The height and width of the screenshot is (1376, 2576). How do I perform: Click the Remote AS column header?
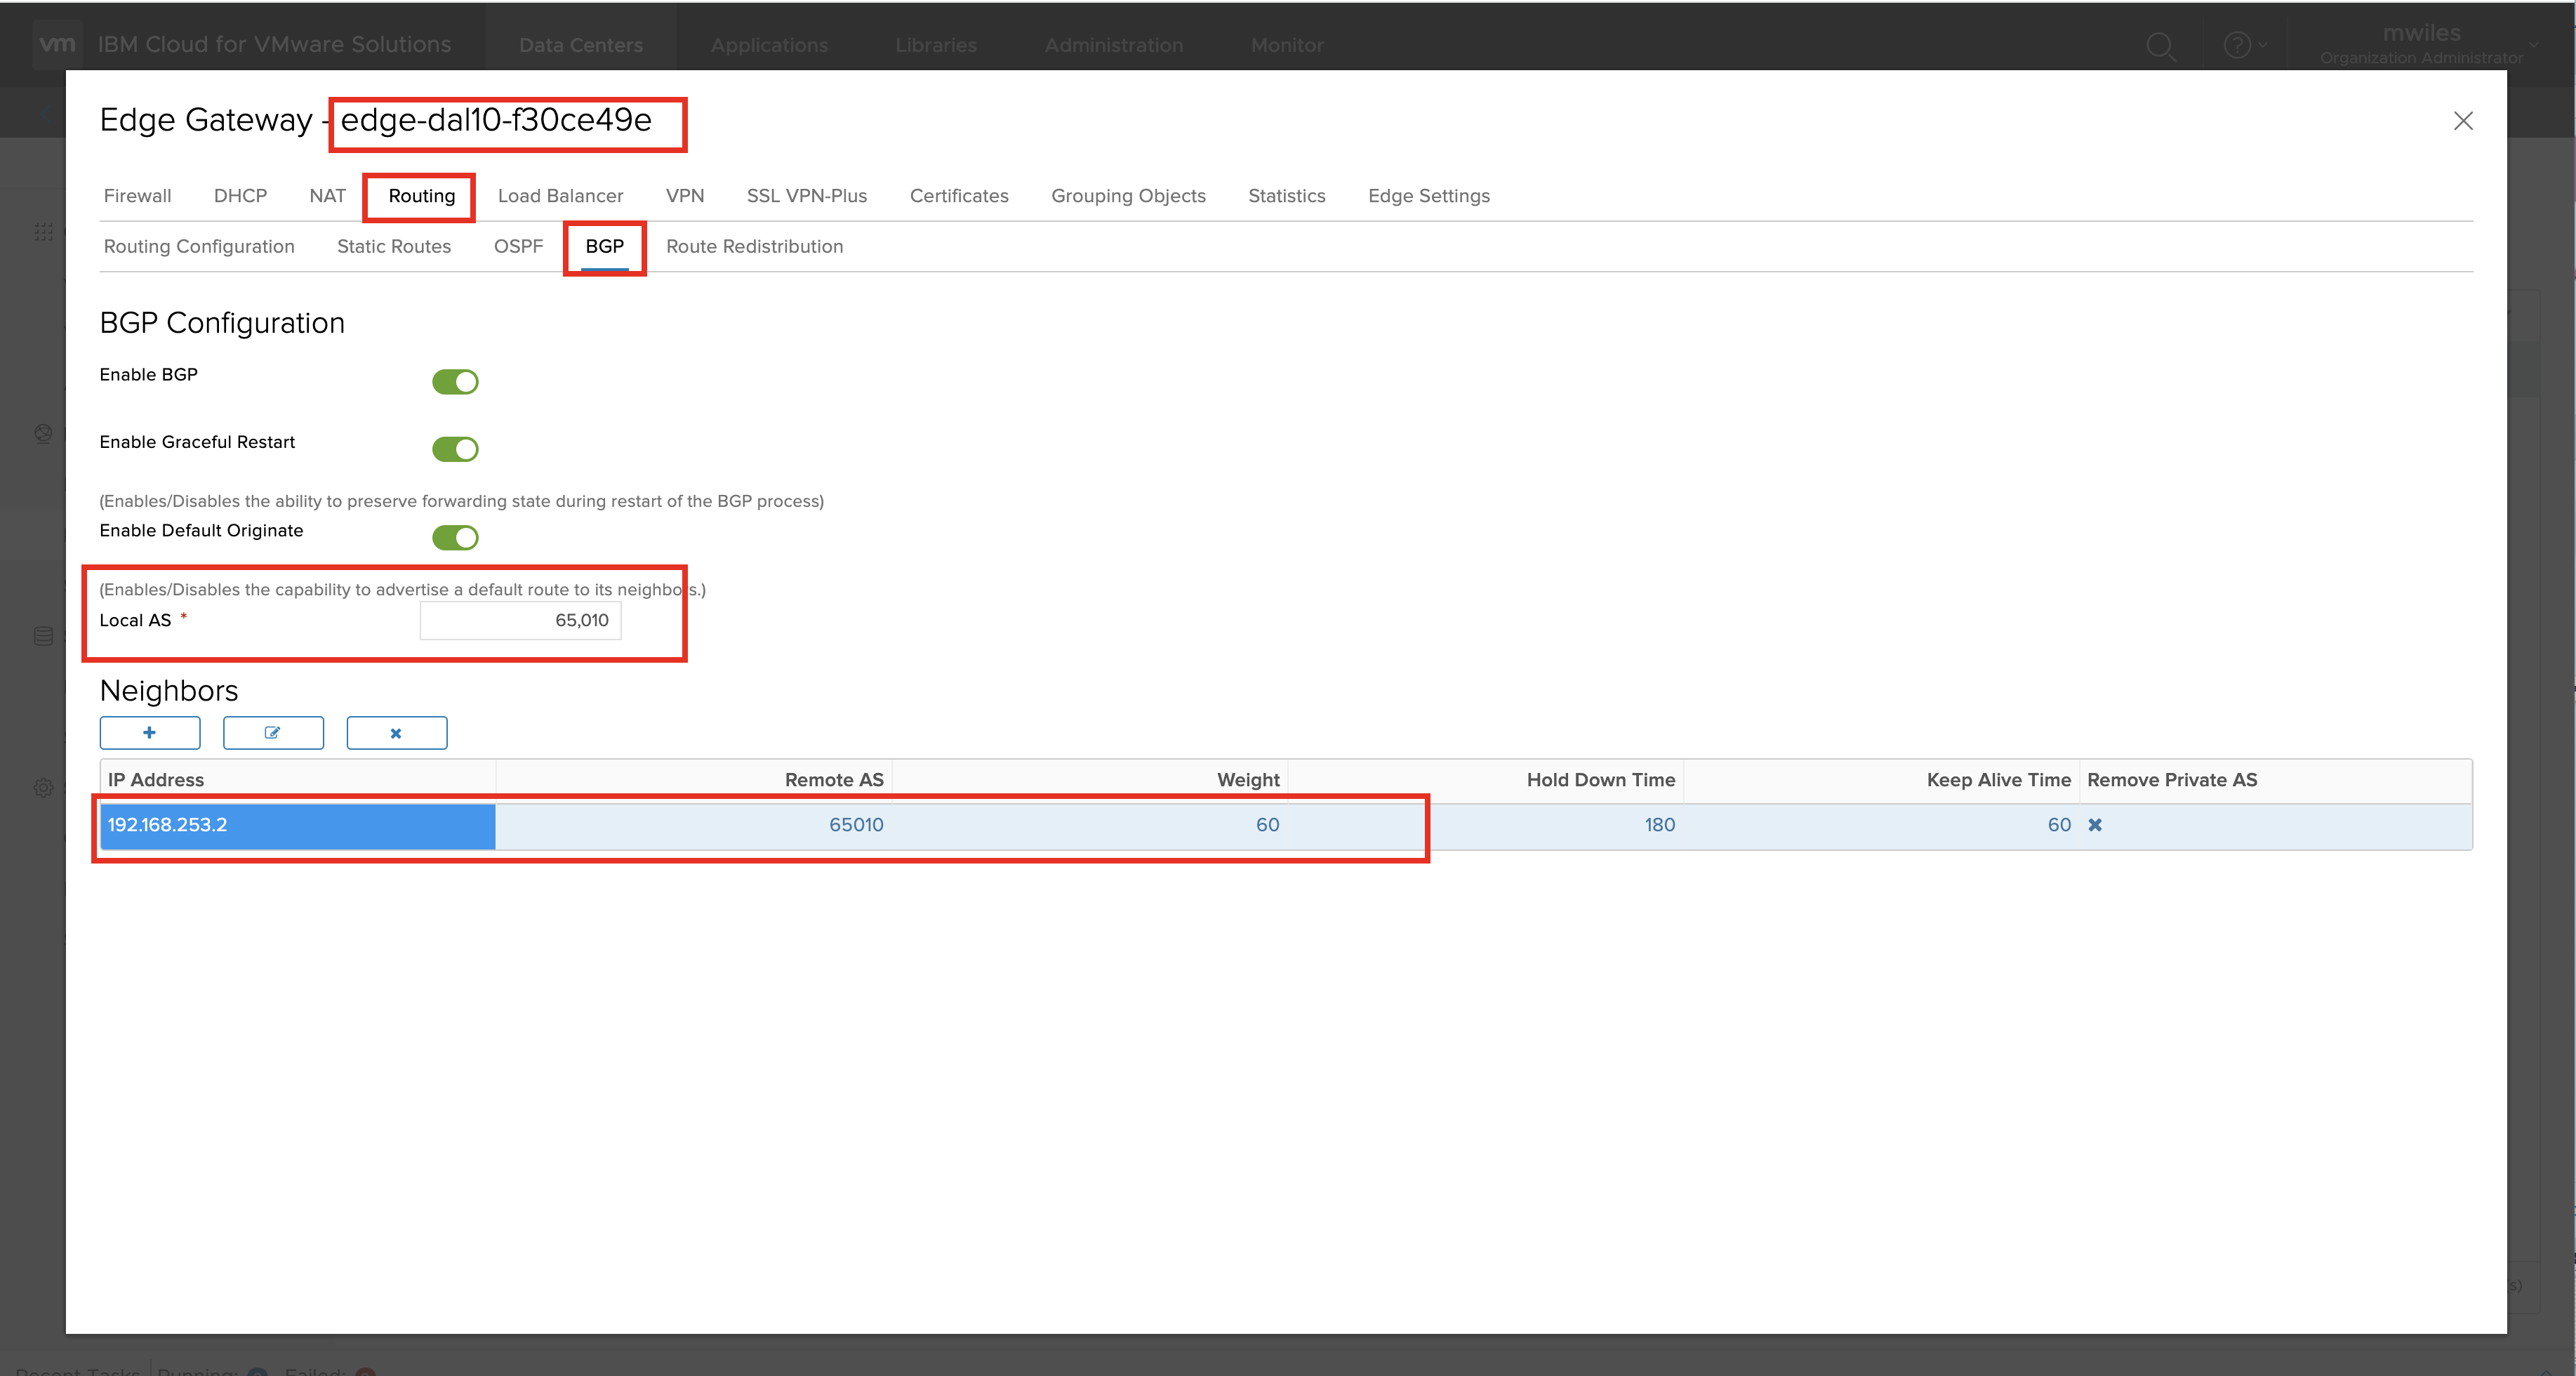[x=833, y=780]
